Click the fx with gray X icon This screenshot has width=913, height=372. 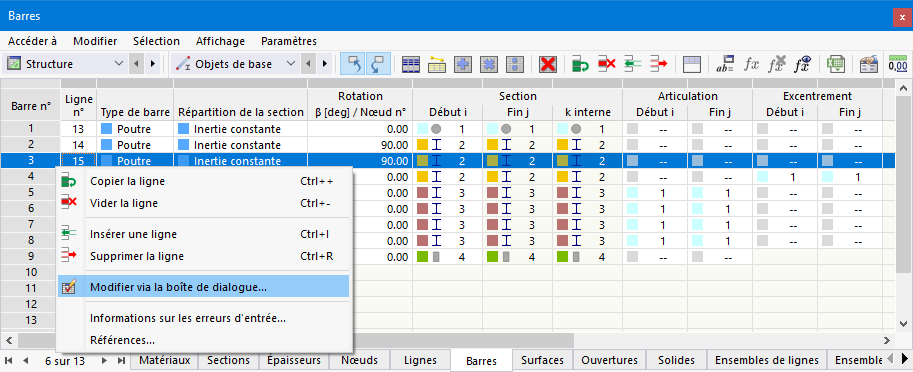click(777, 64)
